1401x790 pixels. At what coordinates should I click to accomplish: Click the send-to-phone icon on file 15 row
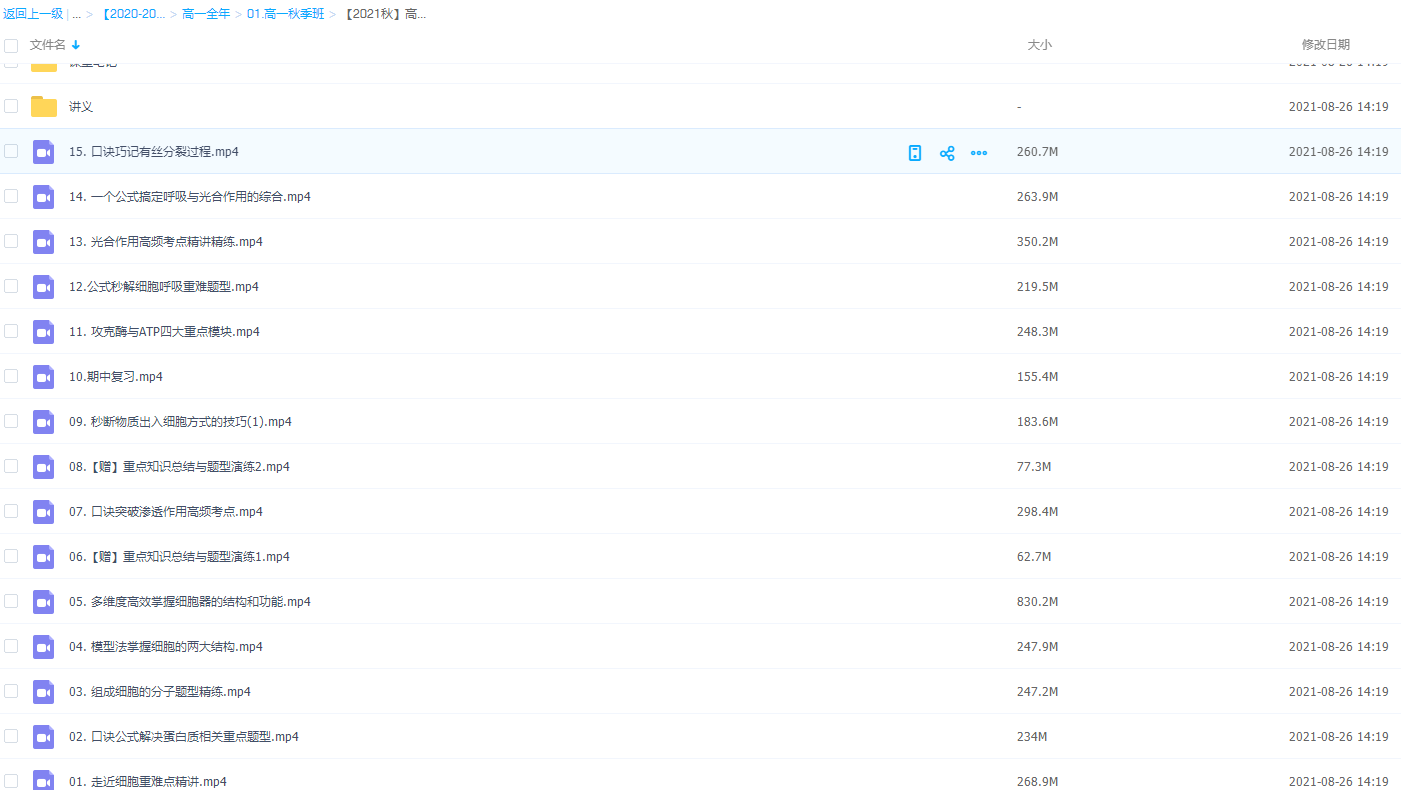click(x=914, y=153)
